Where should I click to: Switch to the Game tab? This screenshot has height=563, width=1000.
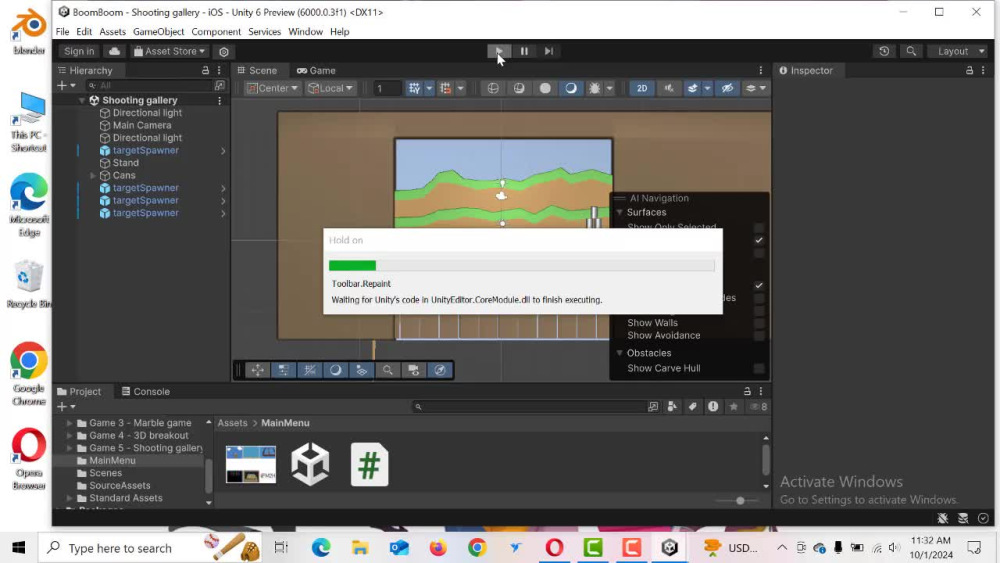pos(316,71)
